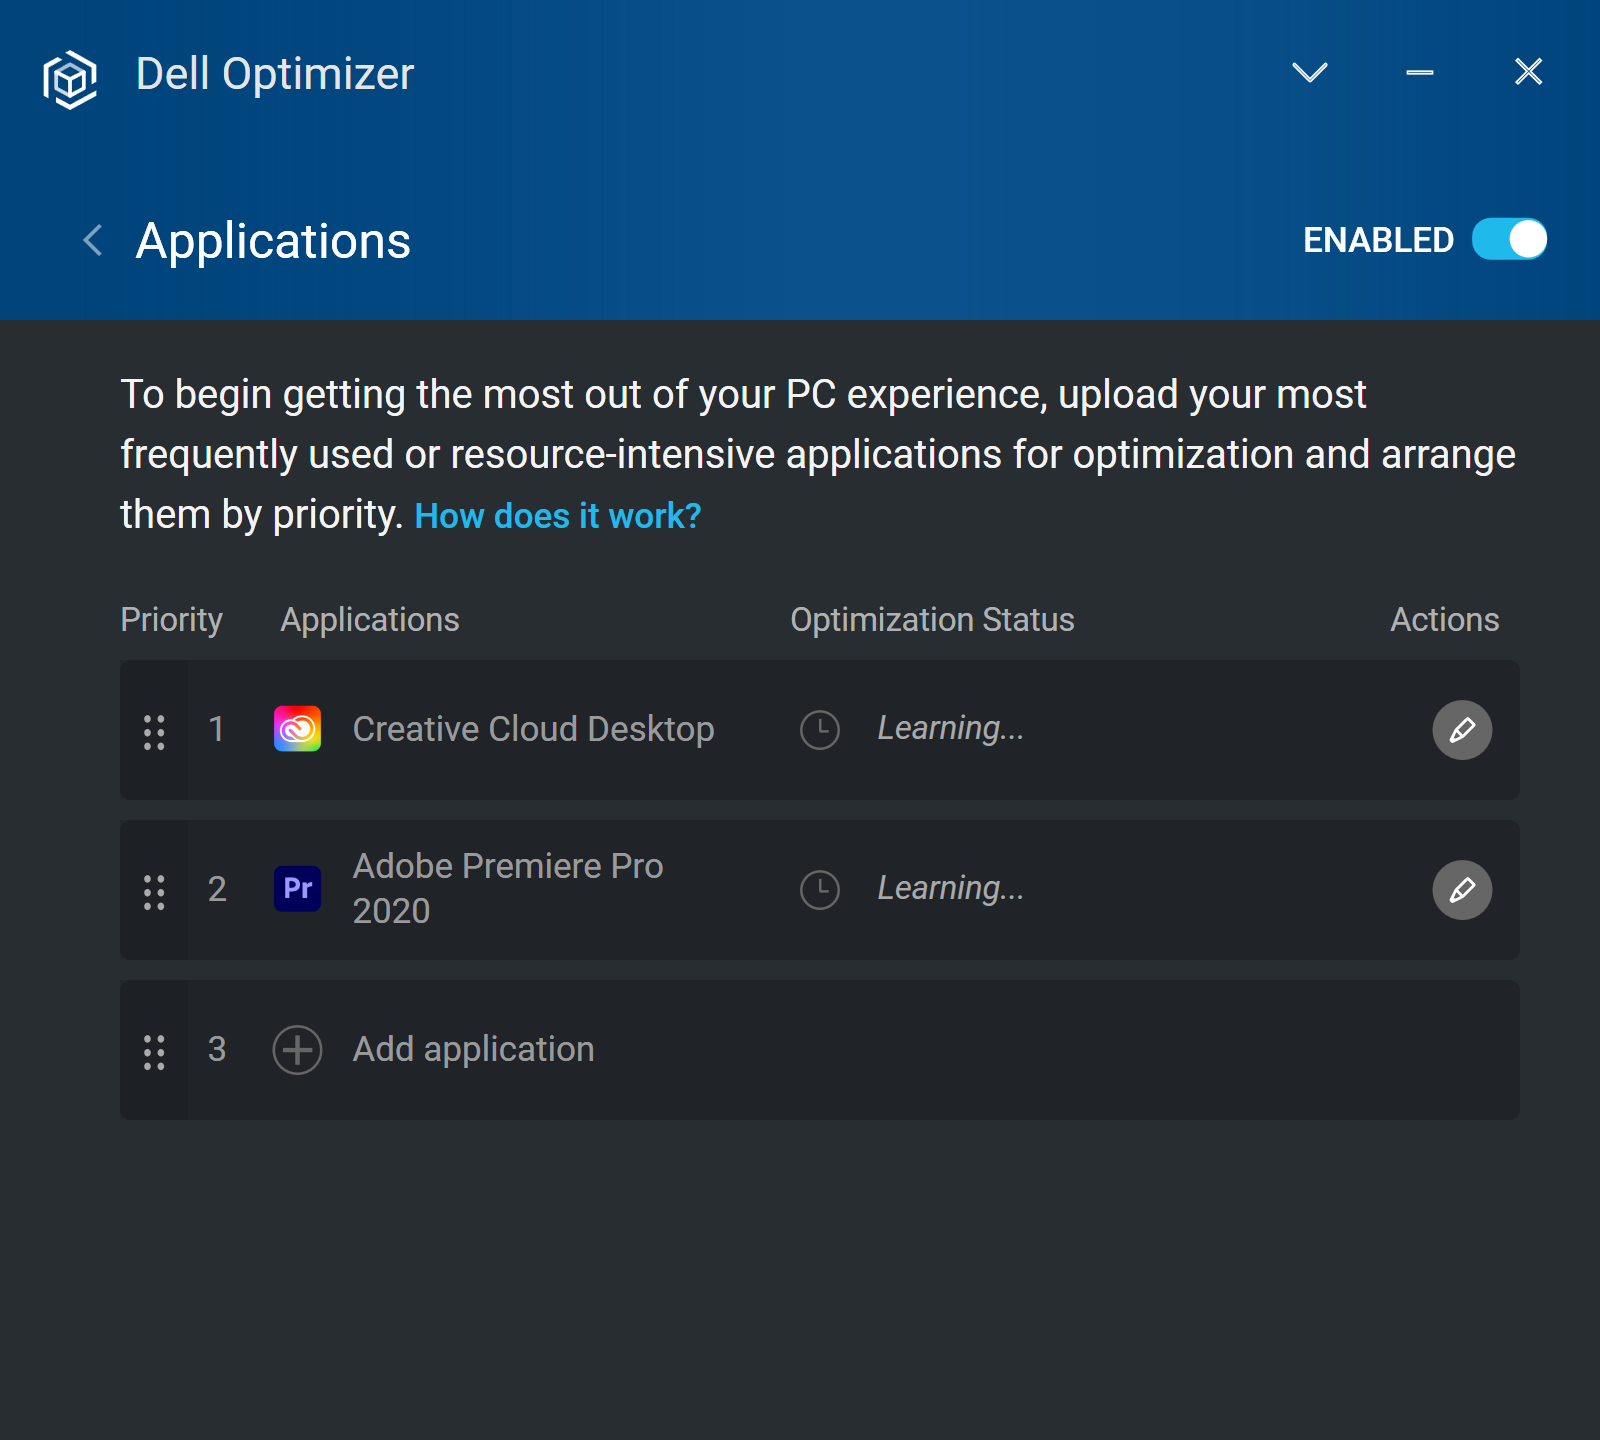
Task: Expand the title bar chevron dropdown
Action: 1309,72
